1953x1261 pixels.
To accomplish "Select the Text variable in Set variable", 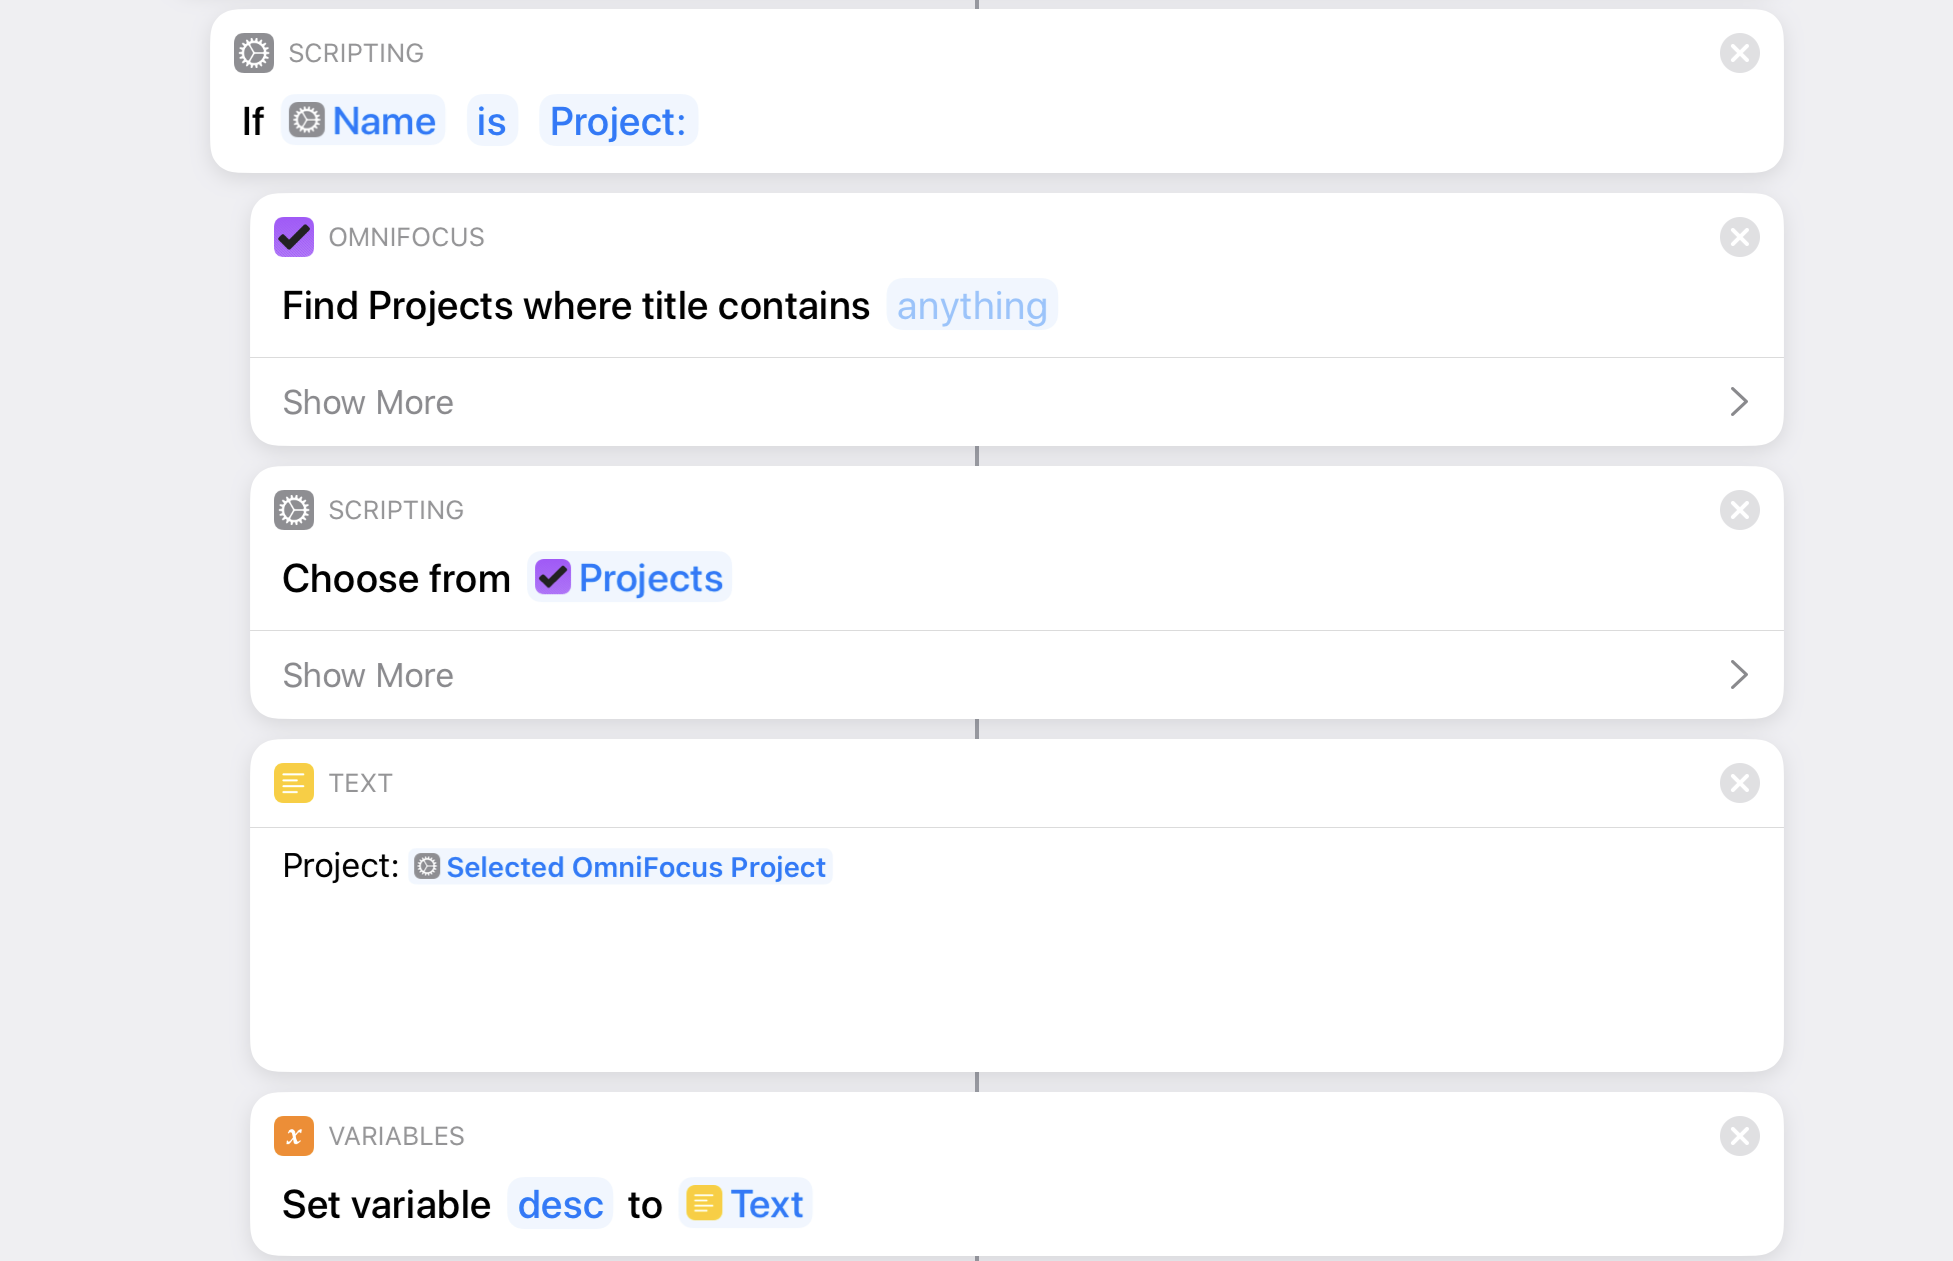I will tap(746, 1204).
